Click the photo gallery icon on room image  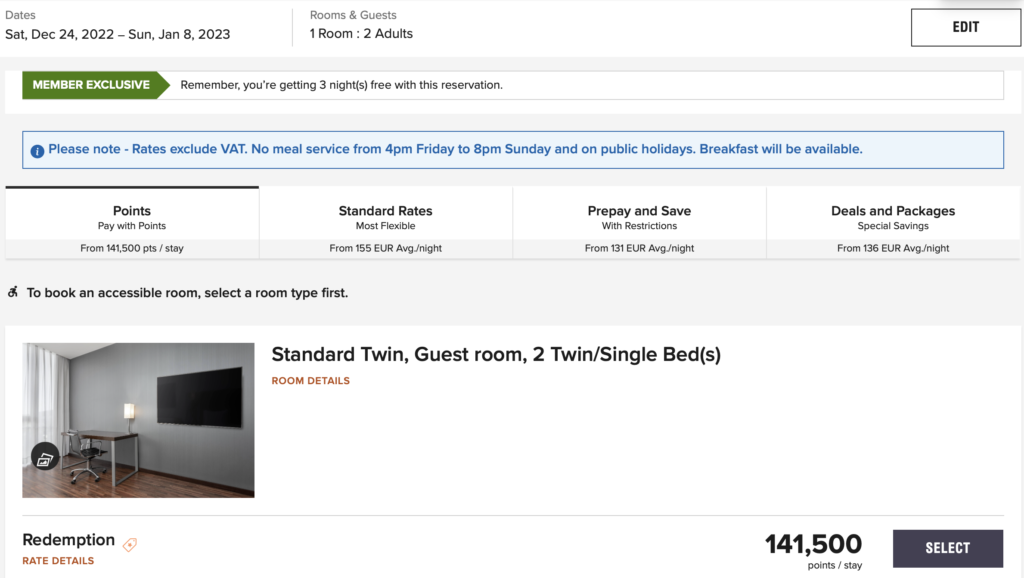pos(45,458)
